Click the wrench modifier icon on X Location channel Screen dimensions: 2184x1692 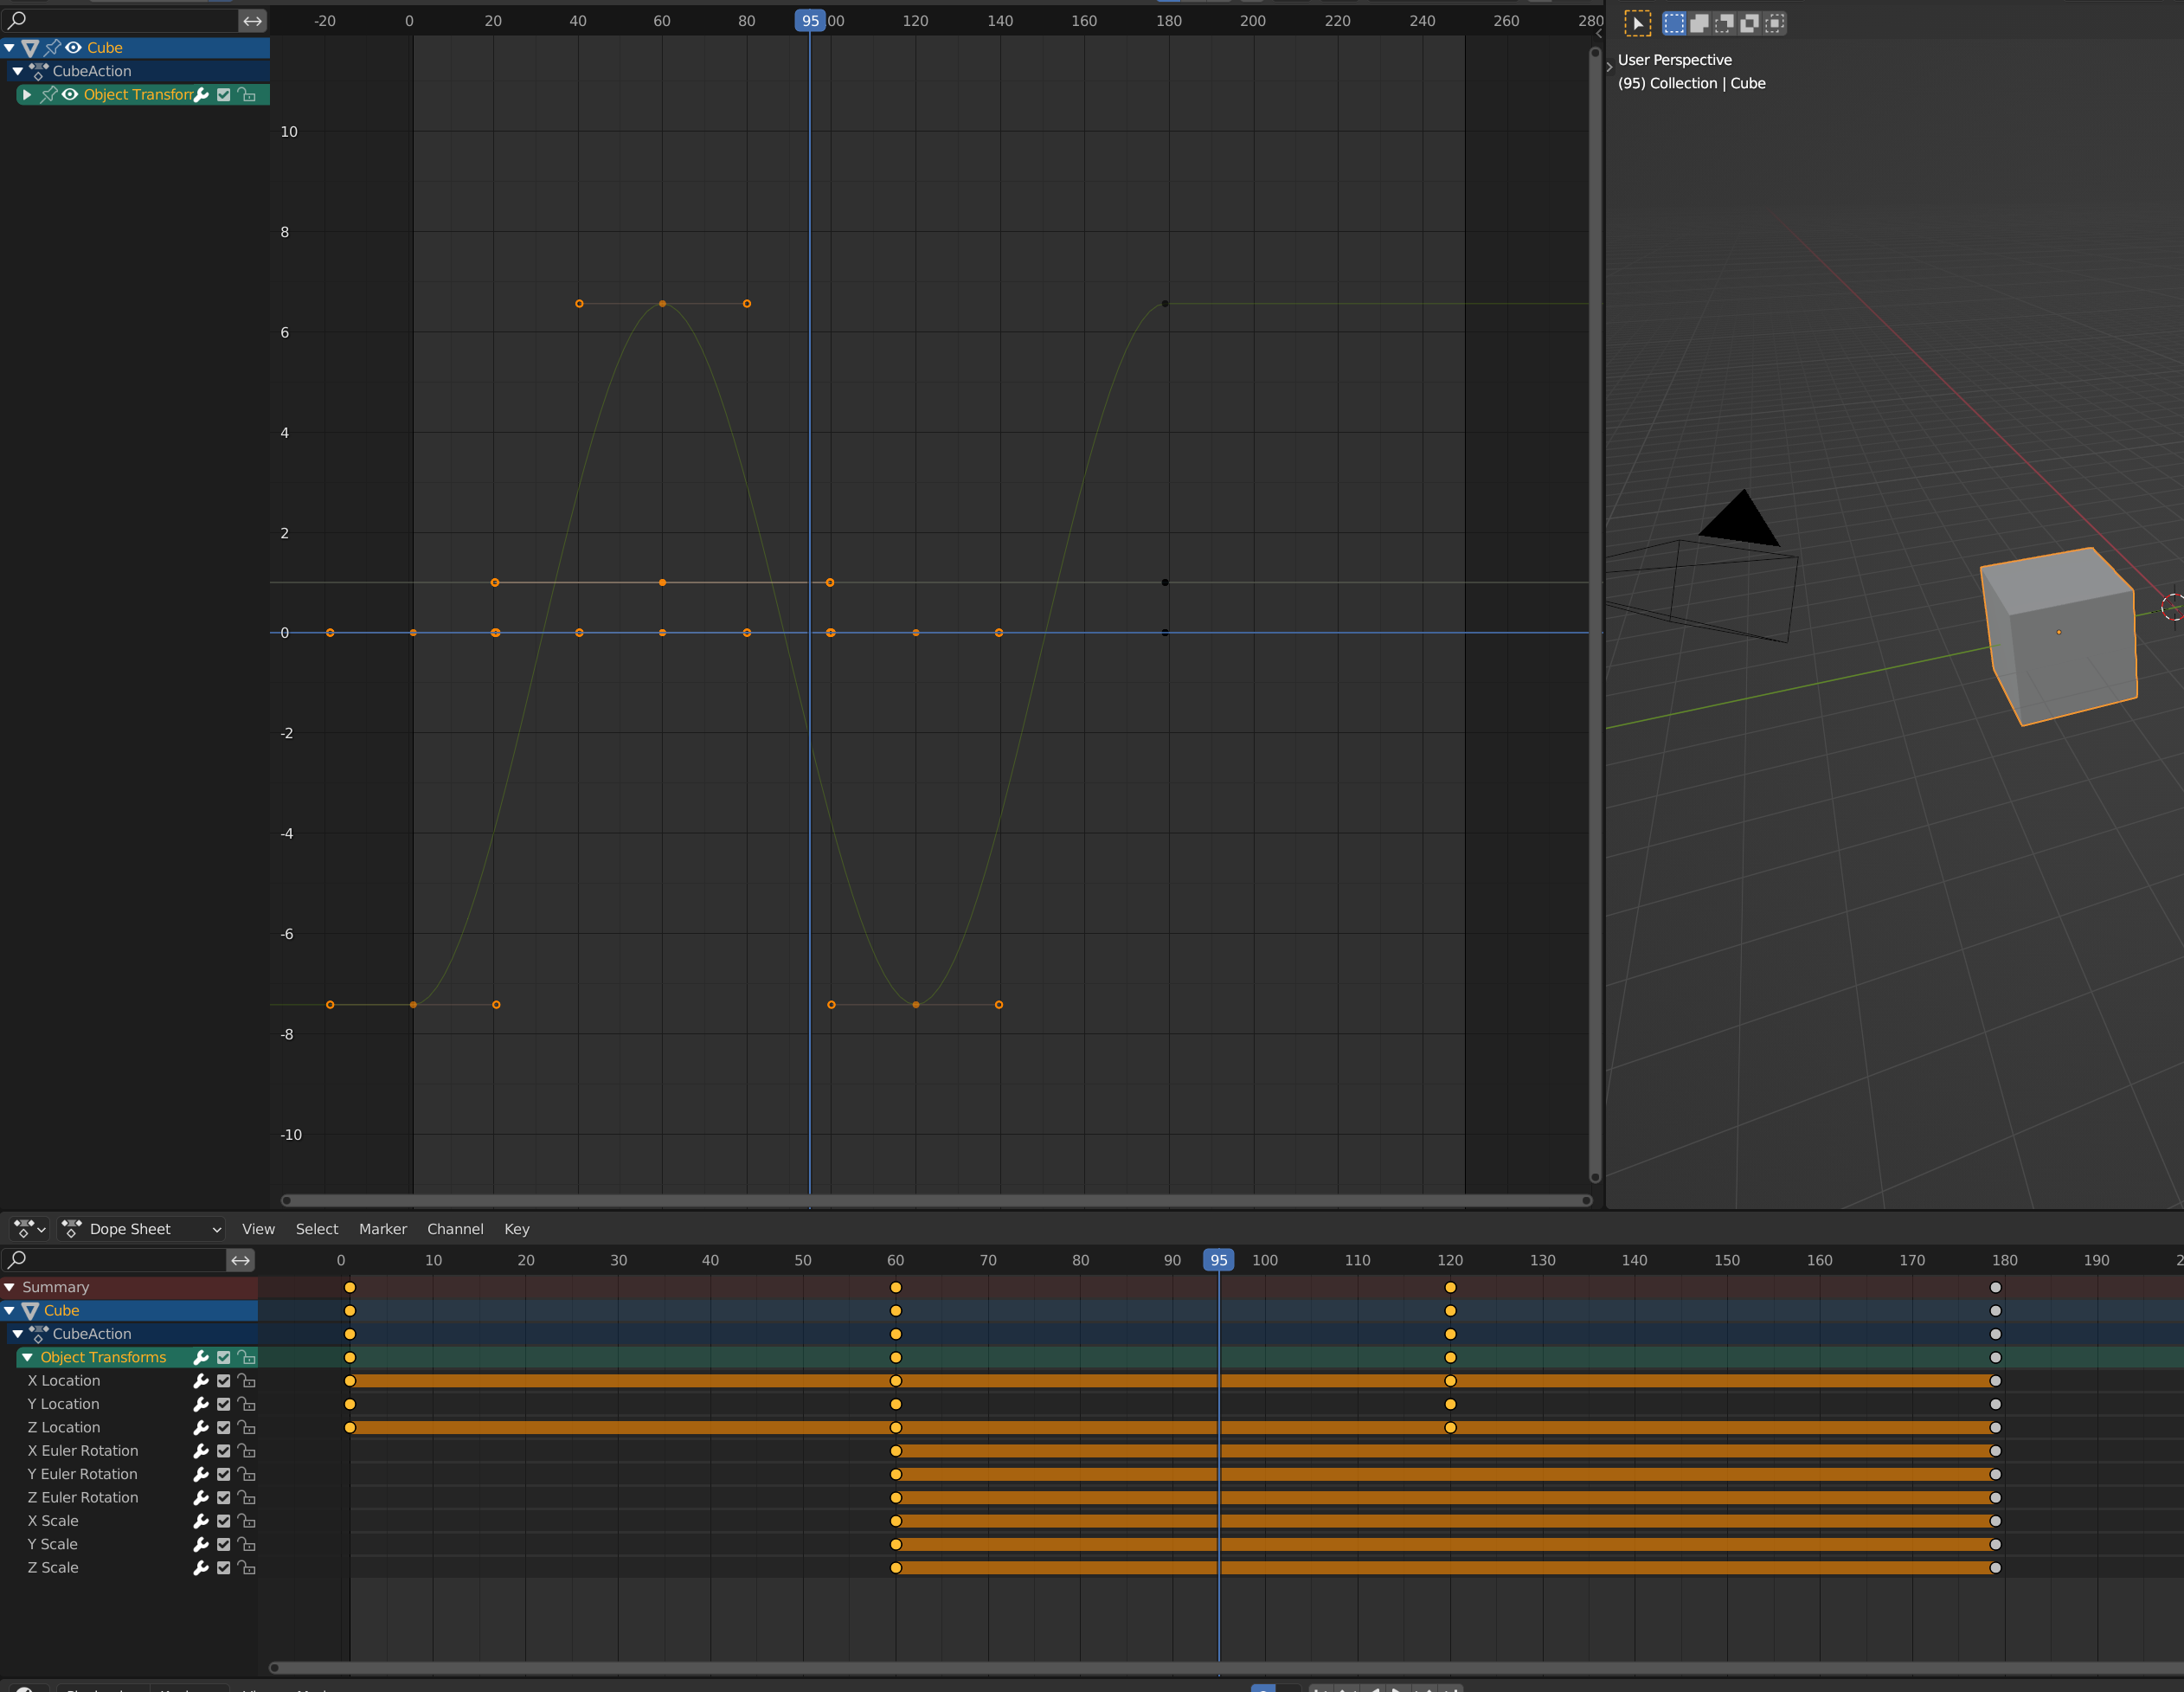(201, 1380)
